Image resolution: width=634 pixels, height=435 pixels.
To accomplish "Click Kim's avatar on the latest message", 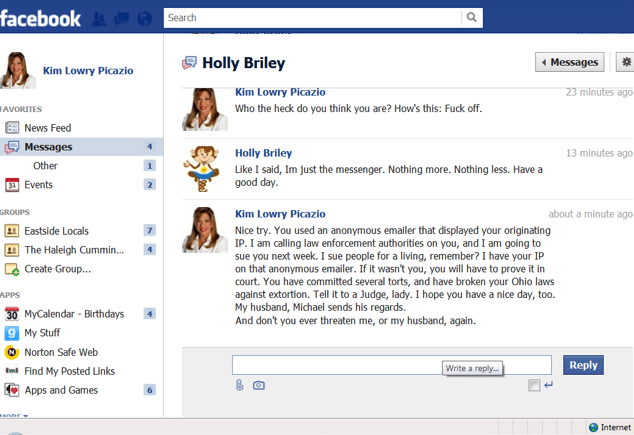I will pos(205,230).
